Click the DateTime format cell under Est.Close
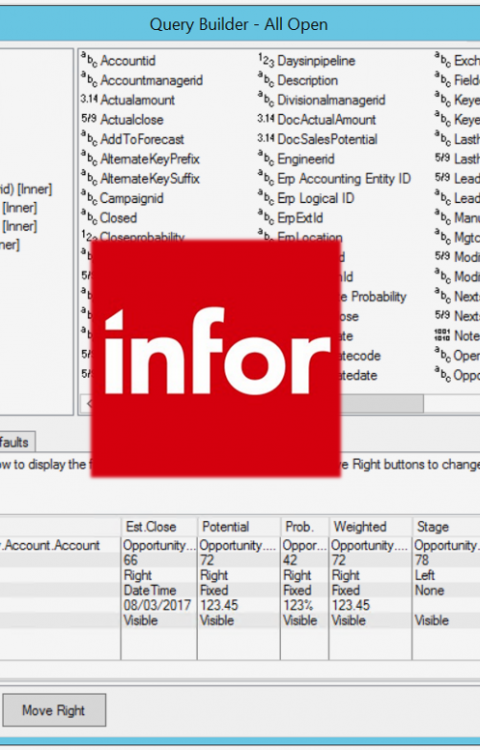 pyautogui.click(x=150, y=590)
